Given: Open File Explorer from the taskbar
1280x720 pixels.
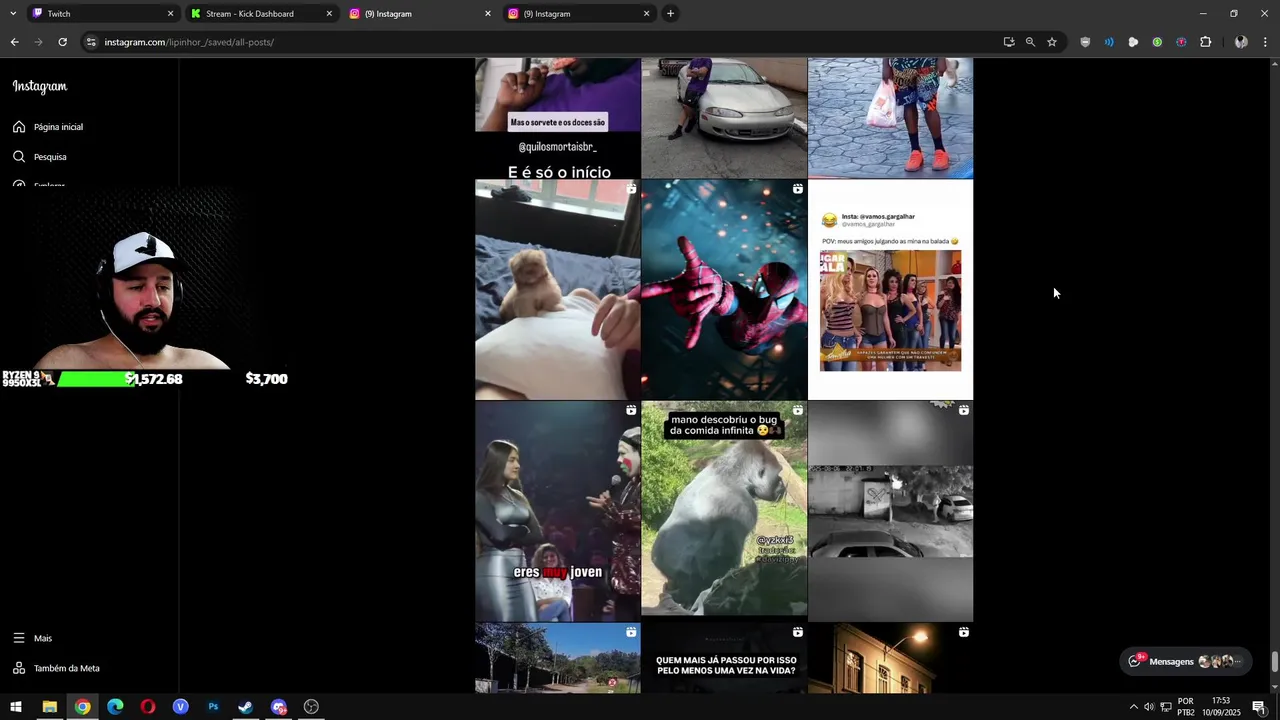Looking at the screenshot, I should (49, 707).
